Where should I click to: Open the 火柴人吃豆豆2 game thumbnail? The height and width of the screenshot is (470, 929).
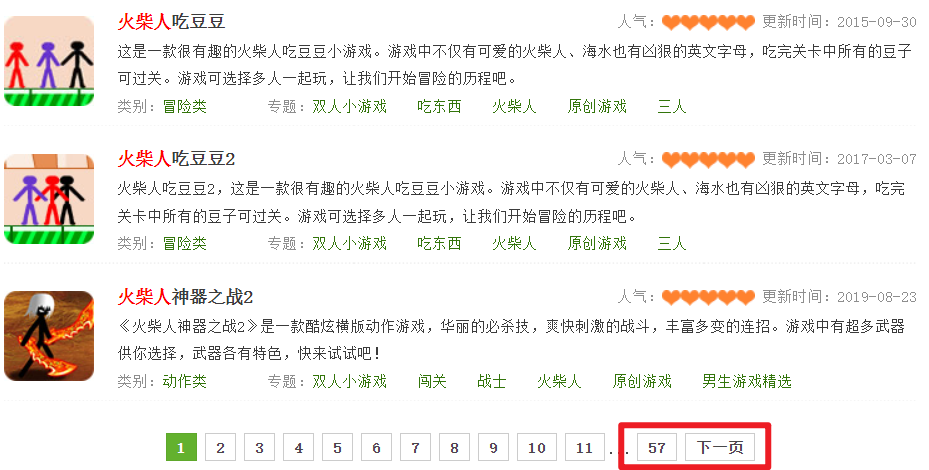click(x=49, y=199)
